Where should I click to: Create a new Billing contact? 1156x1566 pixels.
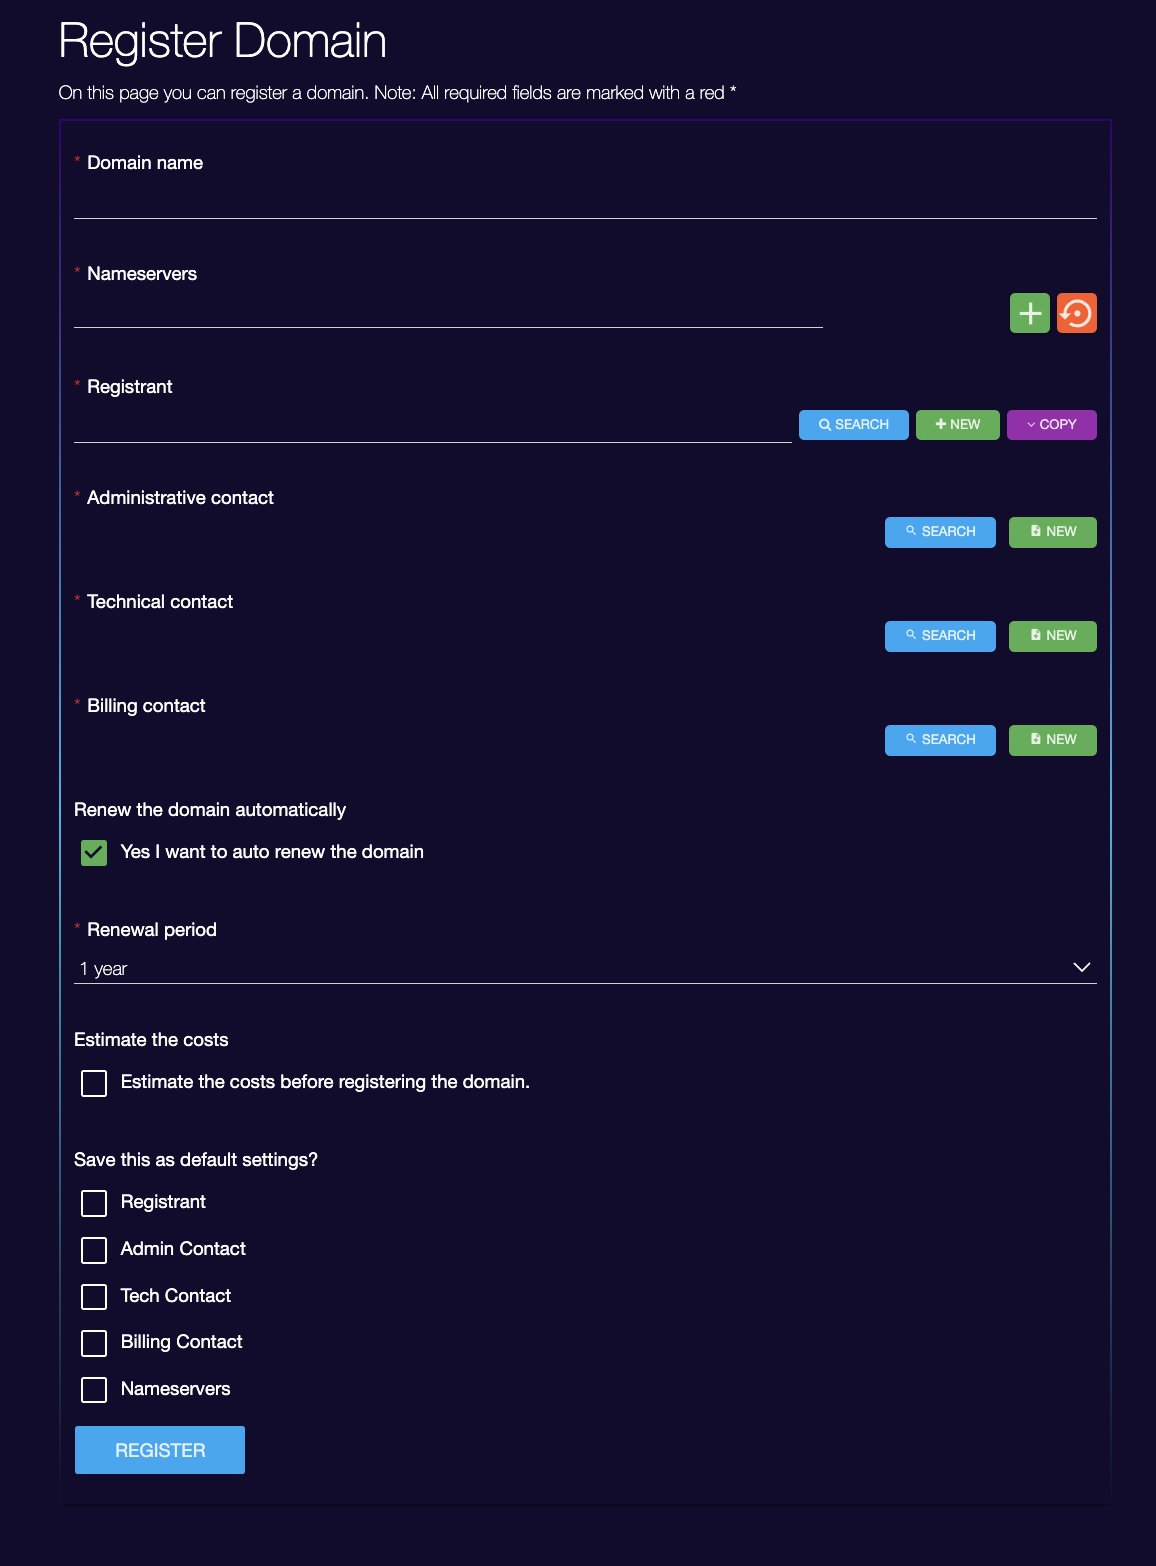coord(1053,740)
